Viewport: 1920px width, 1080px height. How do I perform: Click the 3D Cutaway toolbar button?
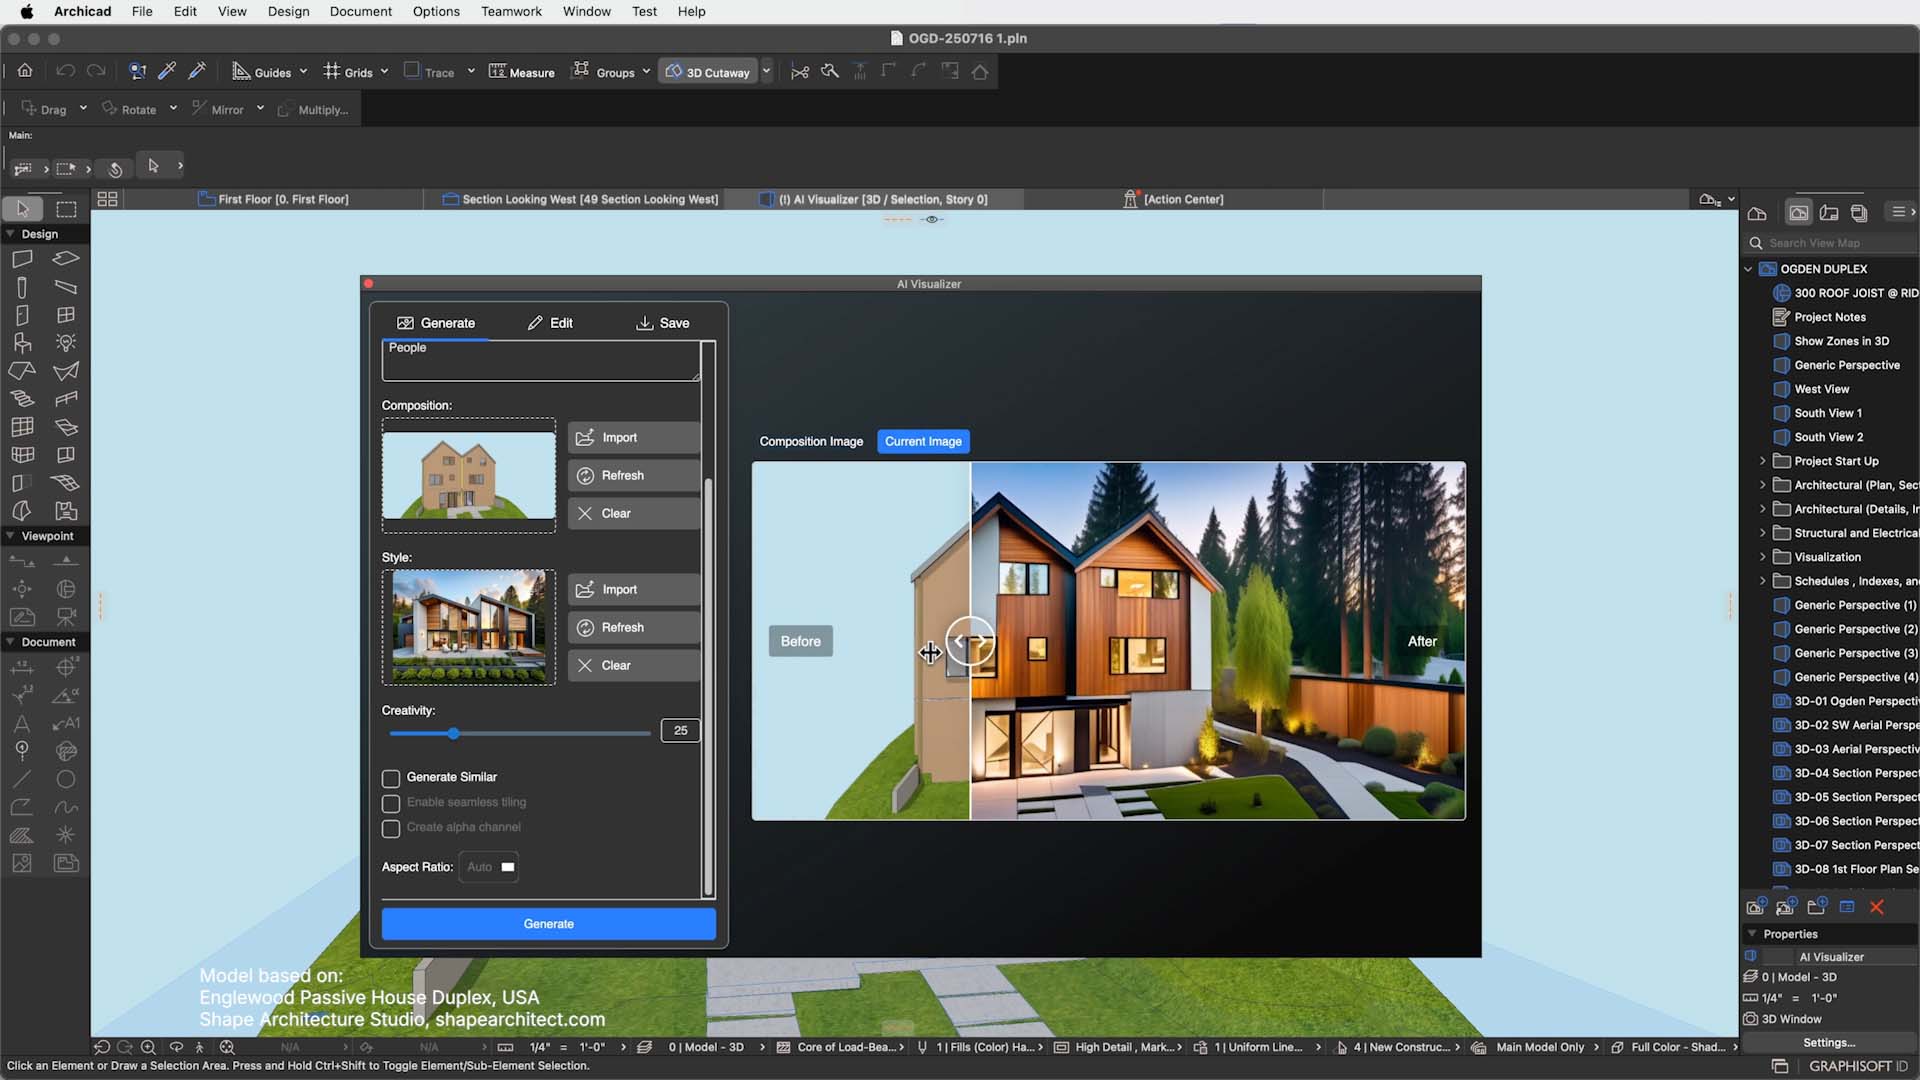(708, 72)
